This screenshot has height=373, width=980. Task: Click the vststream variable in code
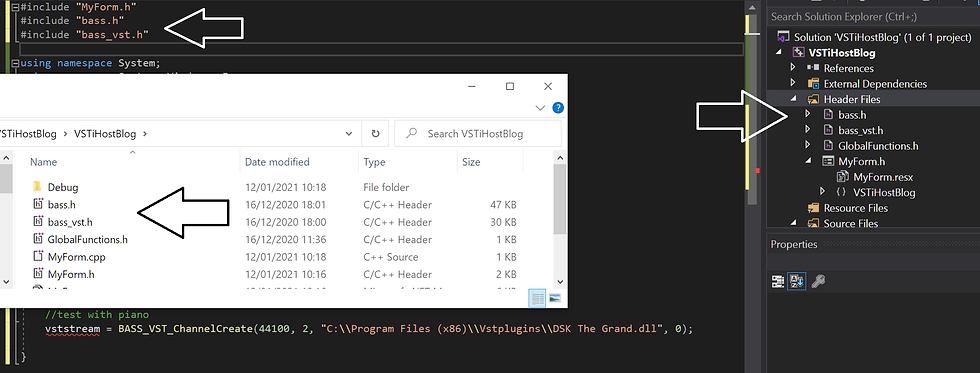tap(72, 329)
